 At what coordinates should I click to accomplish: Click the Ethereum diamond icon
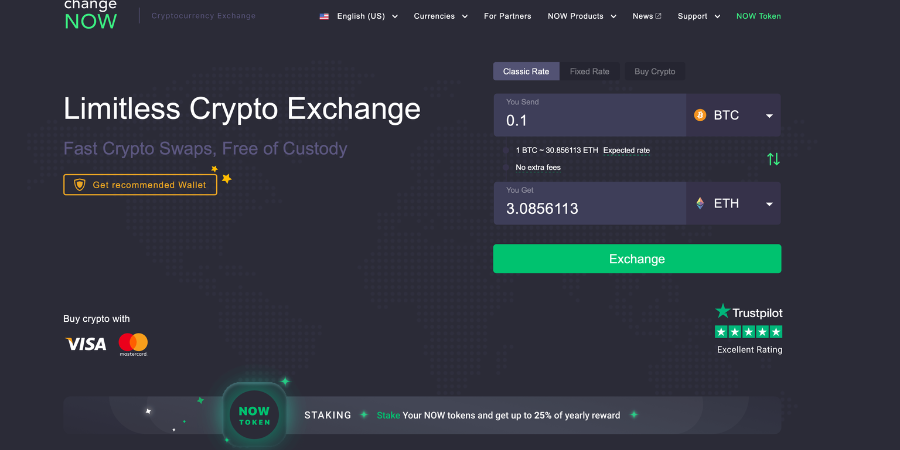click(x=700, y=204)
